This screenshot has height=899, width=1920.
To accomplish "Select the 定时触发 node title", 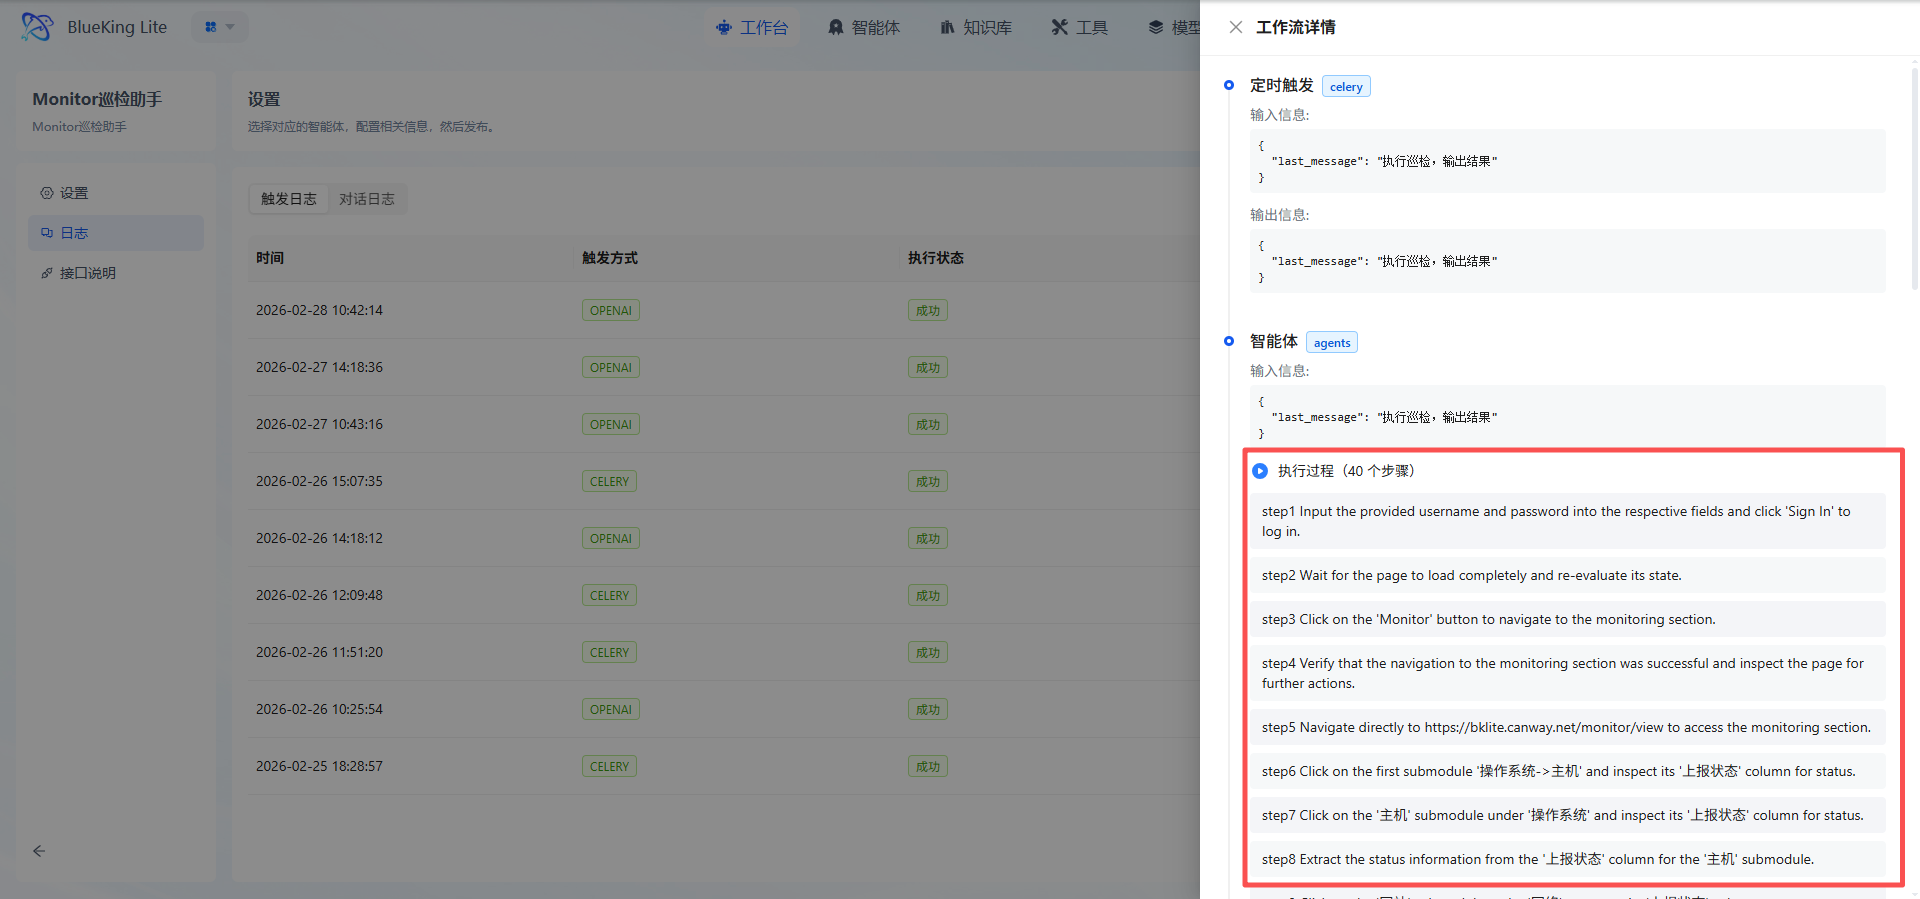I will 1282,86.
